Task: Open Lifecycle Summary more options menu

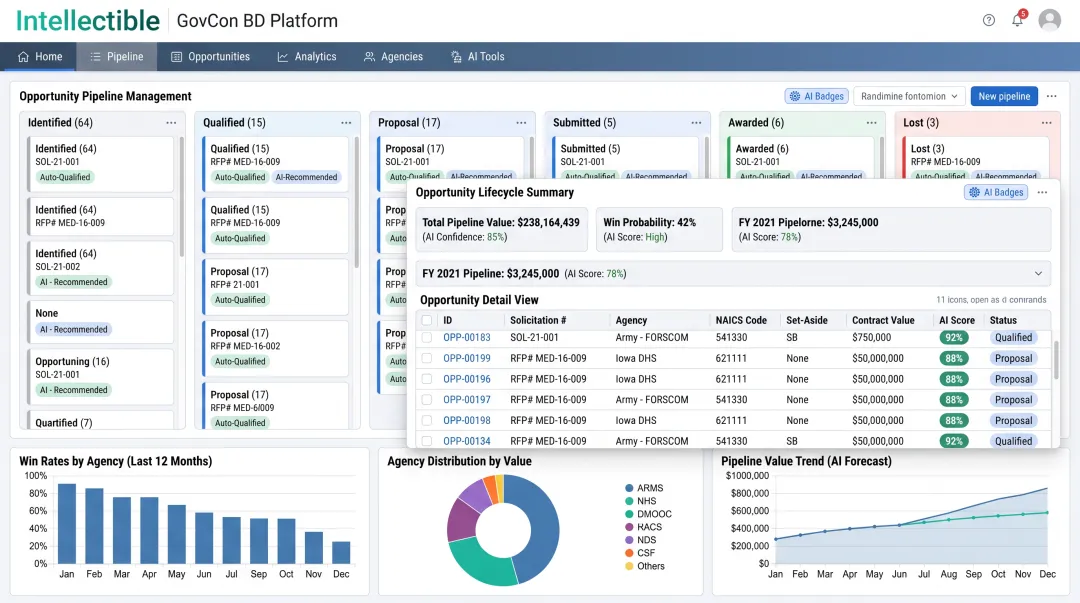Action: pyautogui.click(x=1042, y=192)
